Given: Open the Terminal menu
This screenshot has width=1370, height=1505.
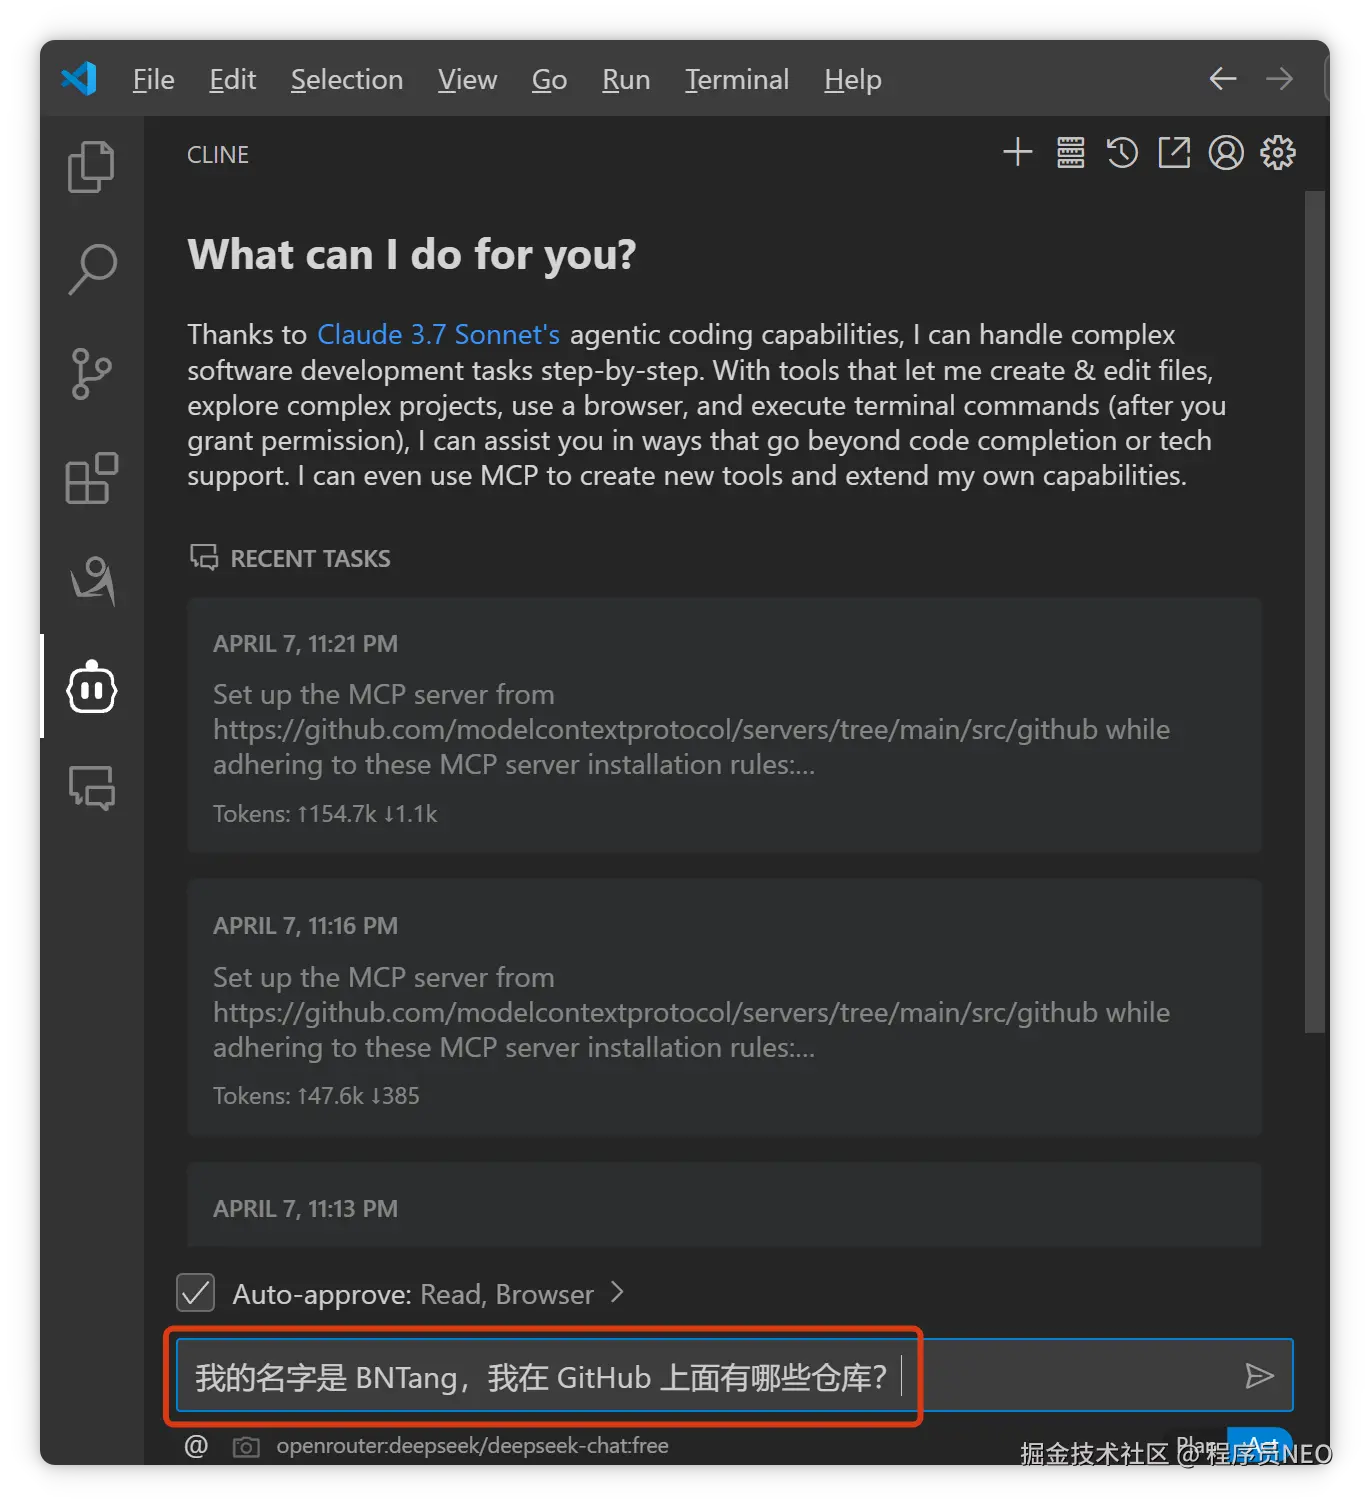Looking at the screenshot, I should 737,79.
